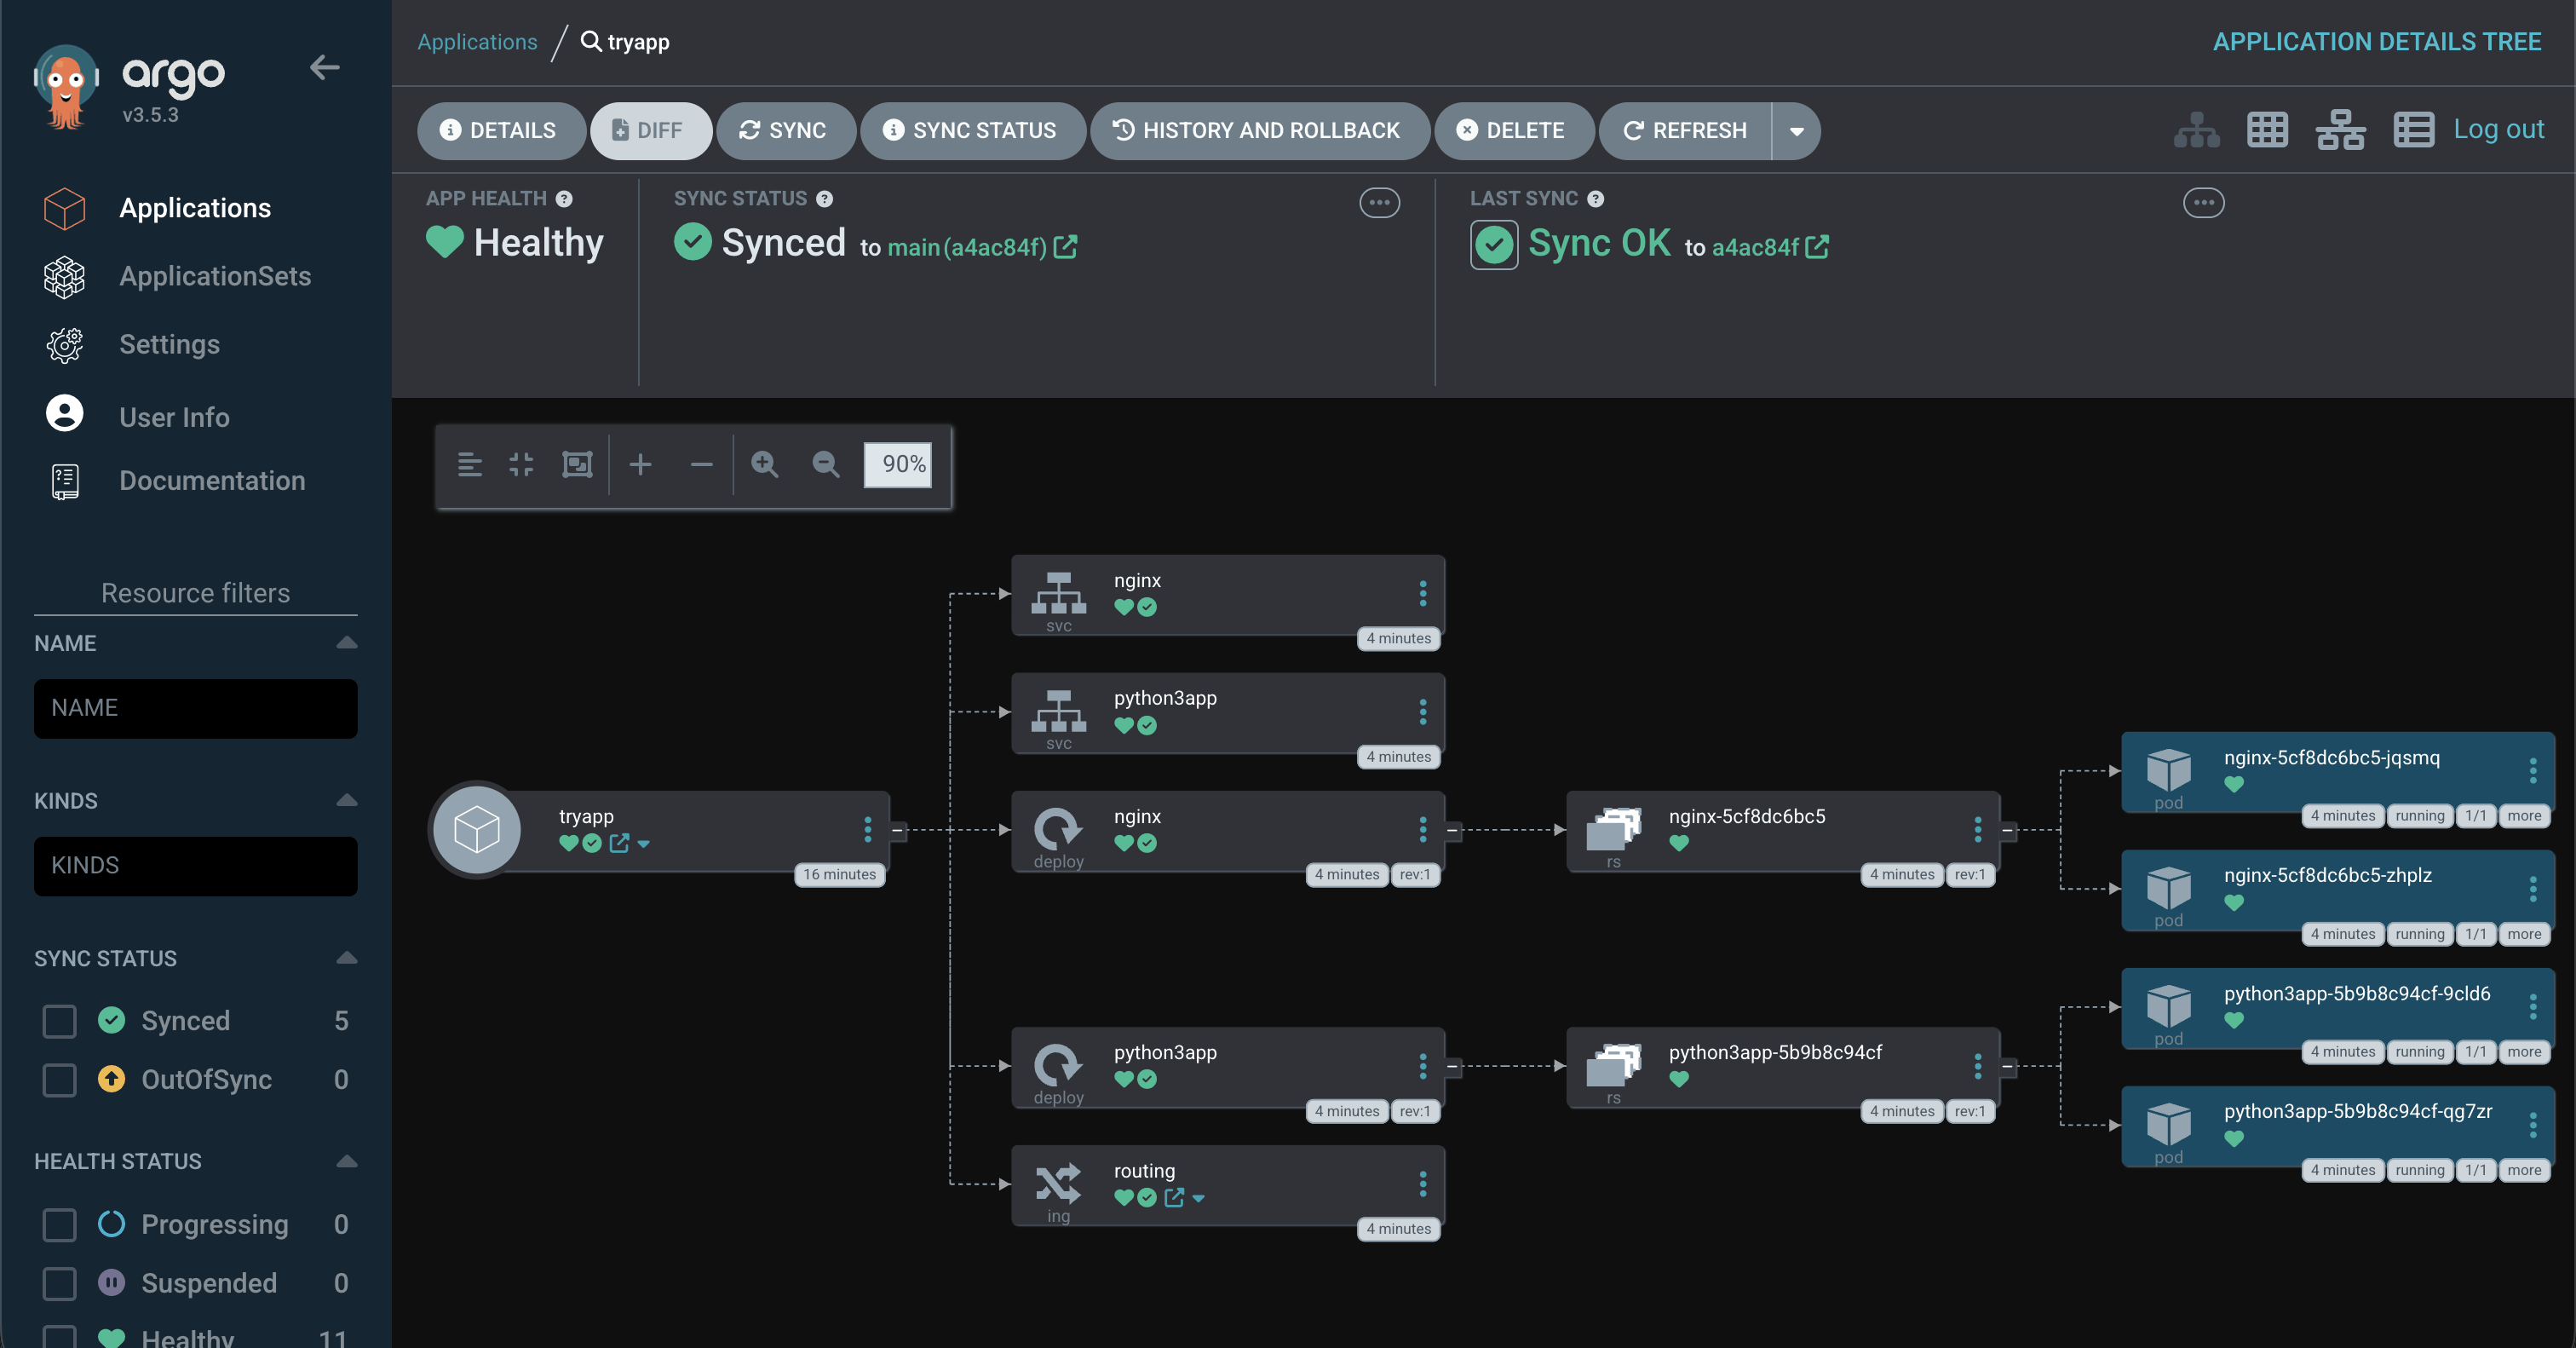Screen dimensions: 2576x1348
Task: Switch to list view icon
Action: [2413, 130]
